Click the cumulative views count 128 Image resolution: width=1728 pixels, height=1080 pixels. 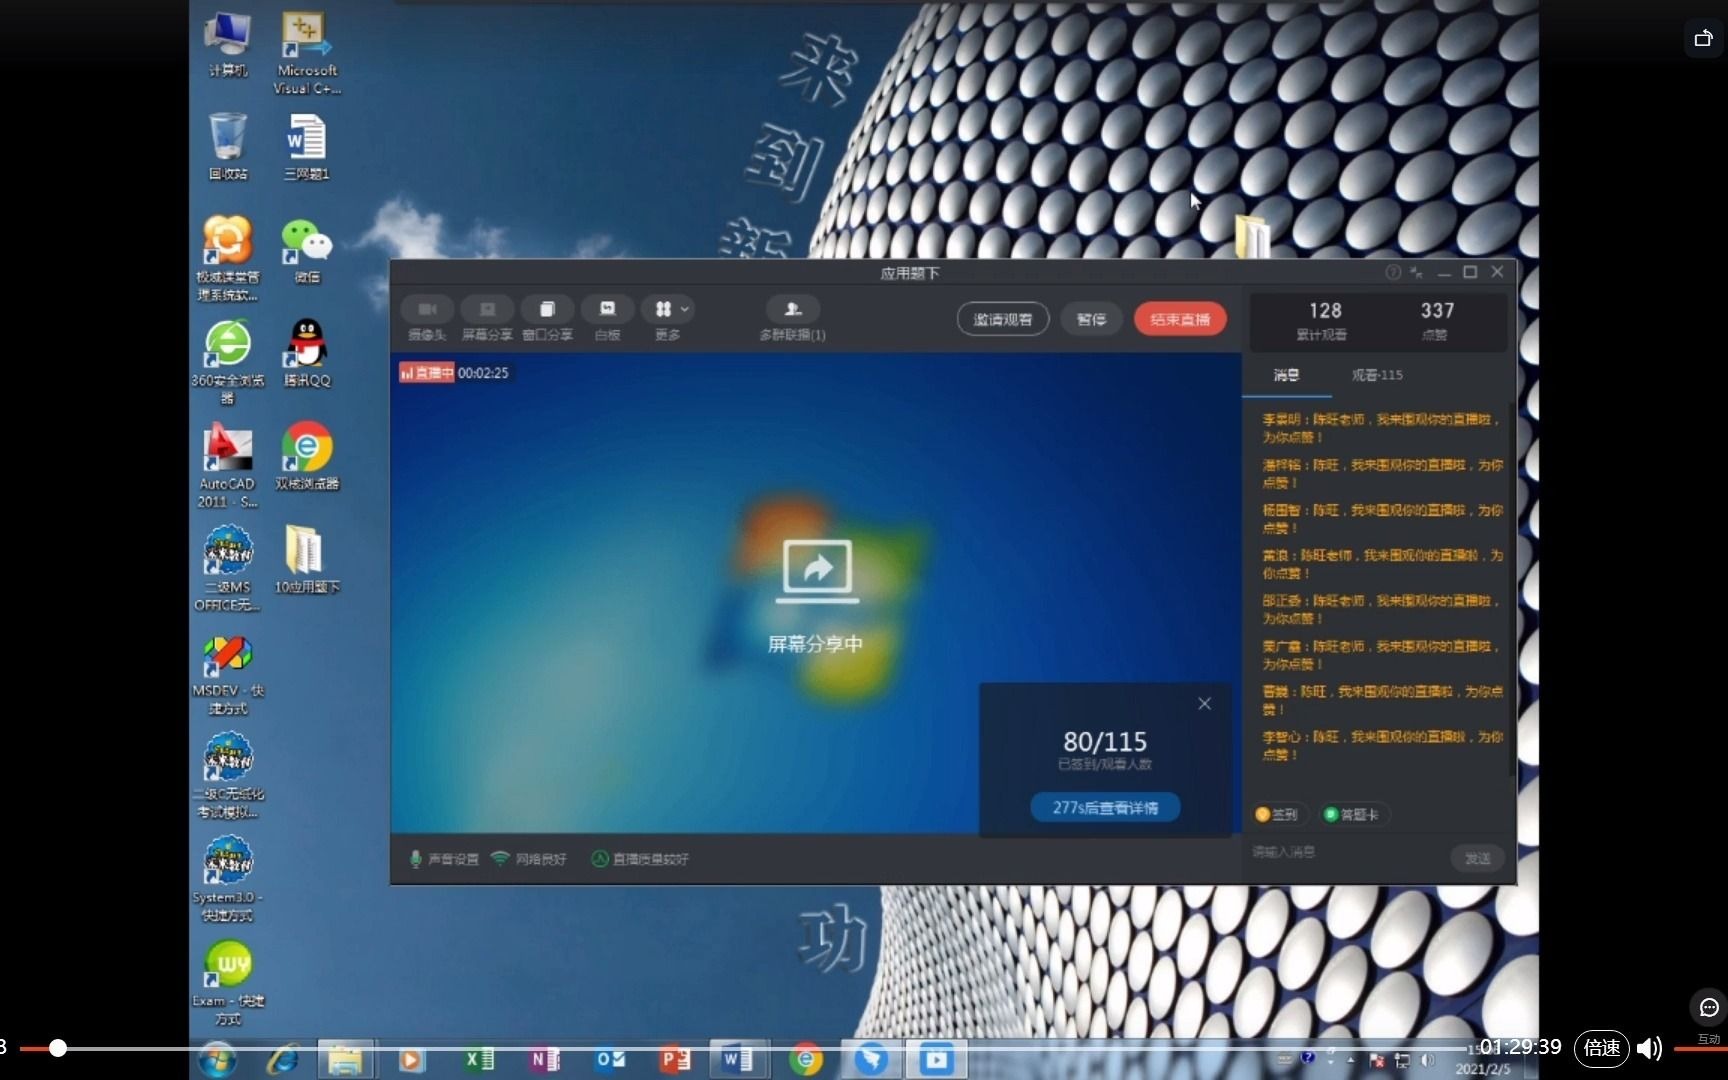tap(1324, 311)
